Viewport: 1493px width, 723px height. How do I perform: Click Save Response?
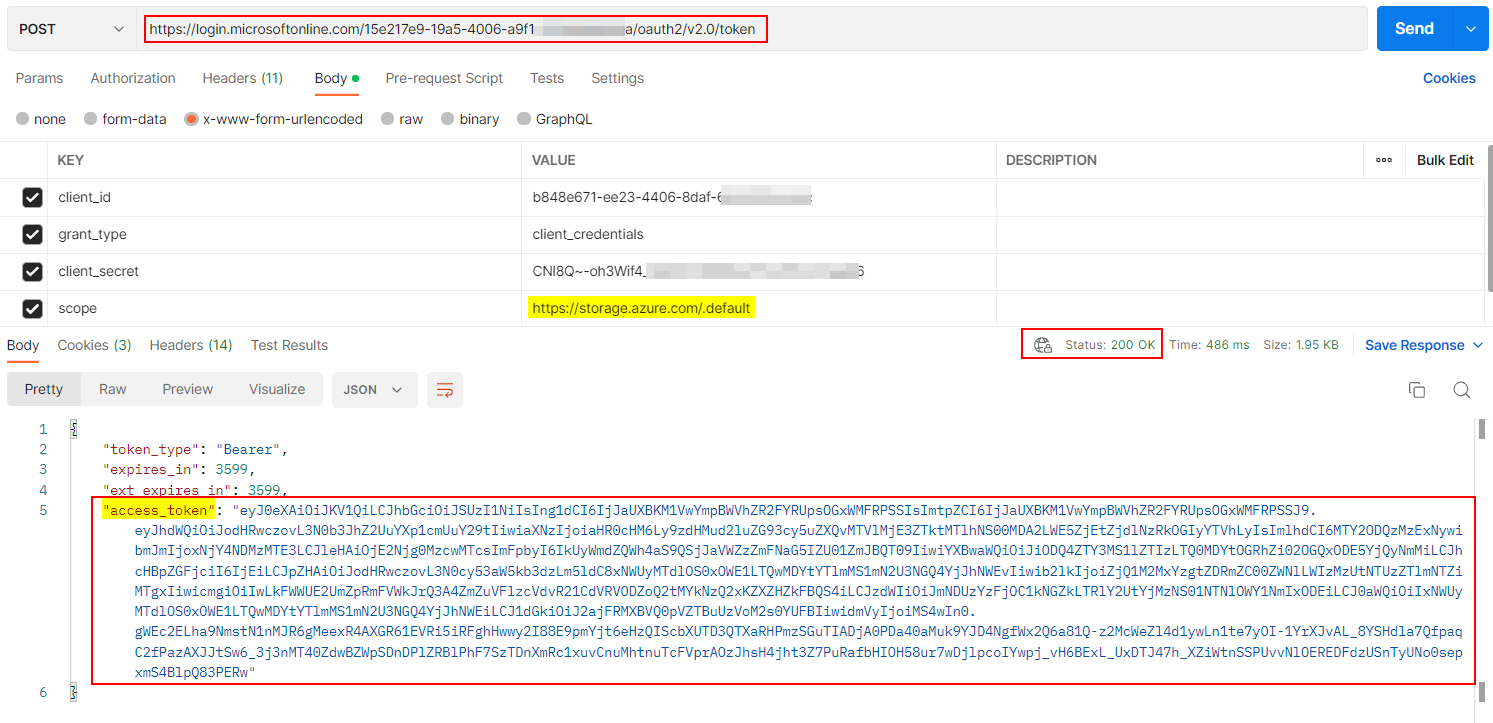point(1414,345)
